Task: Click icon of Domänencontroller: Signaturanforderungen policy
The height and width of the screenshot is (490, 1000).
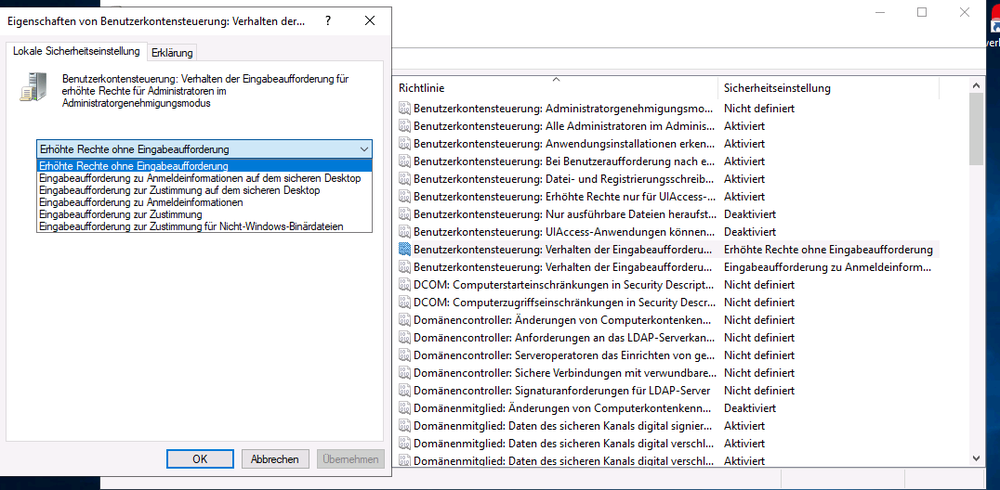Action: point(404,390)
